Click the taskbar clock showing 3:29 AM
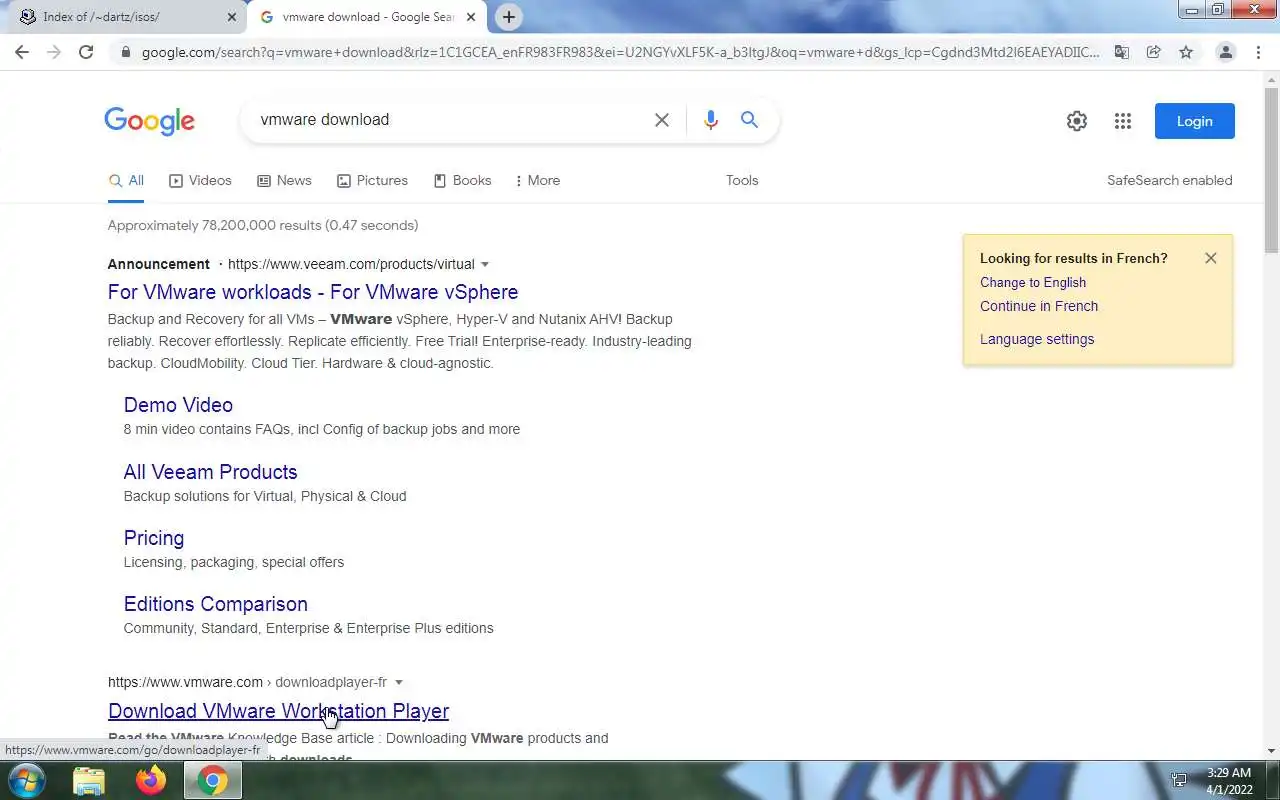 [1229, 780]
